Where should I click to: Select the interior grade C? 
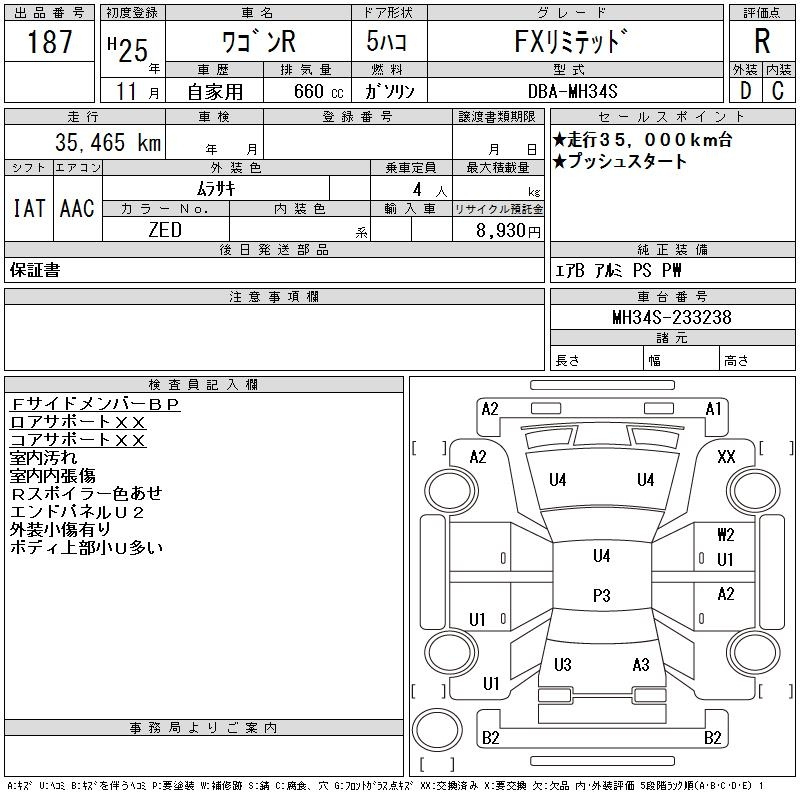point(778,91)
